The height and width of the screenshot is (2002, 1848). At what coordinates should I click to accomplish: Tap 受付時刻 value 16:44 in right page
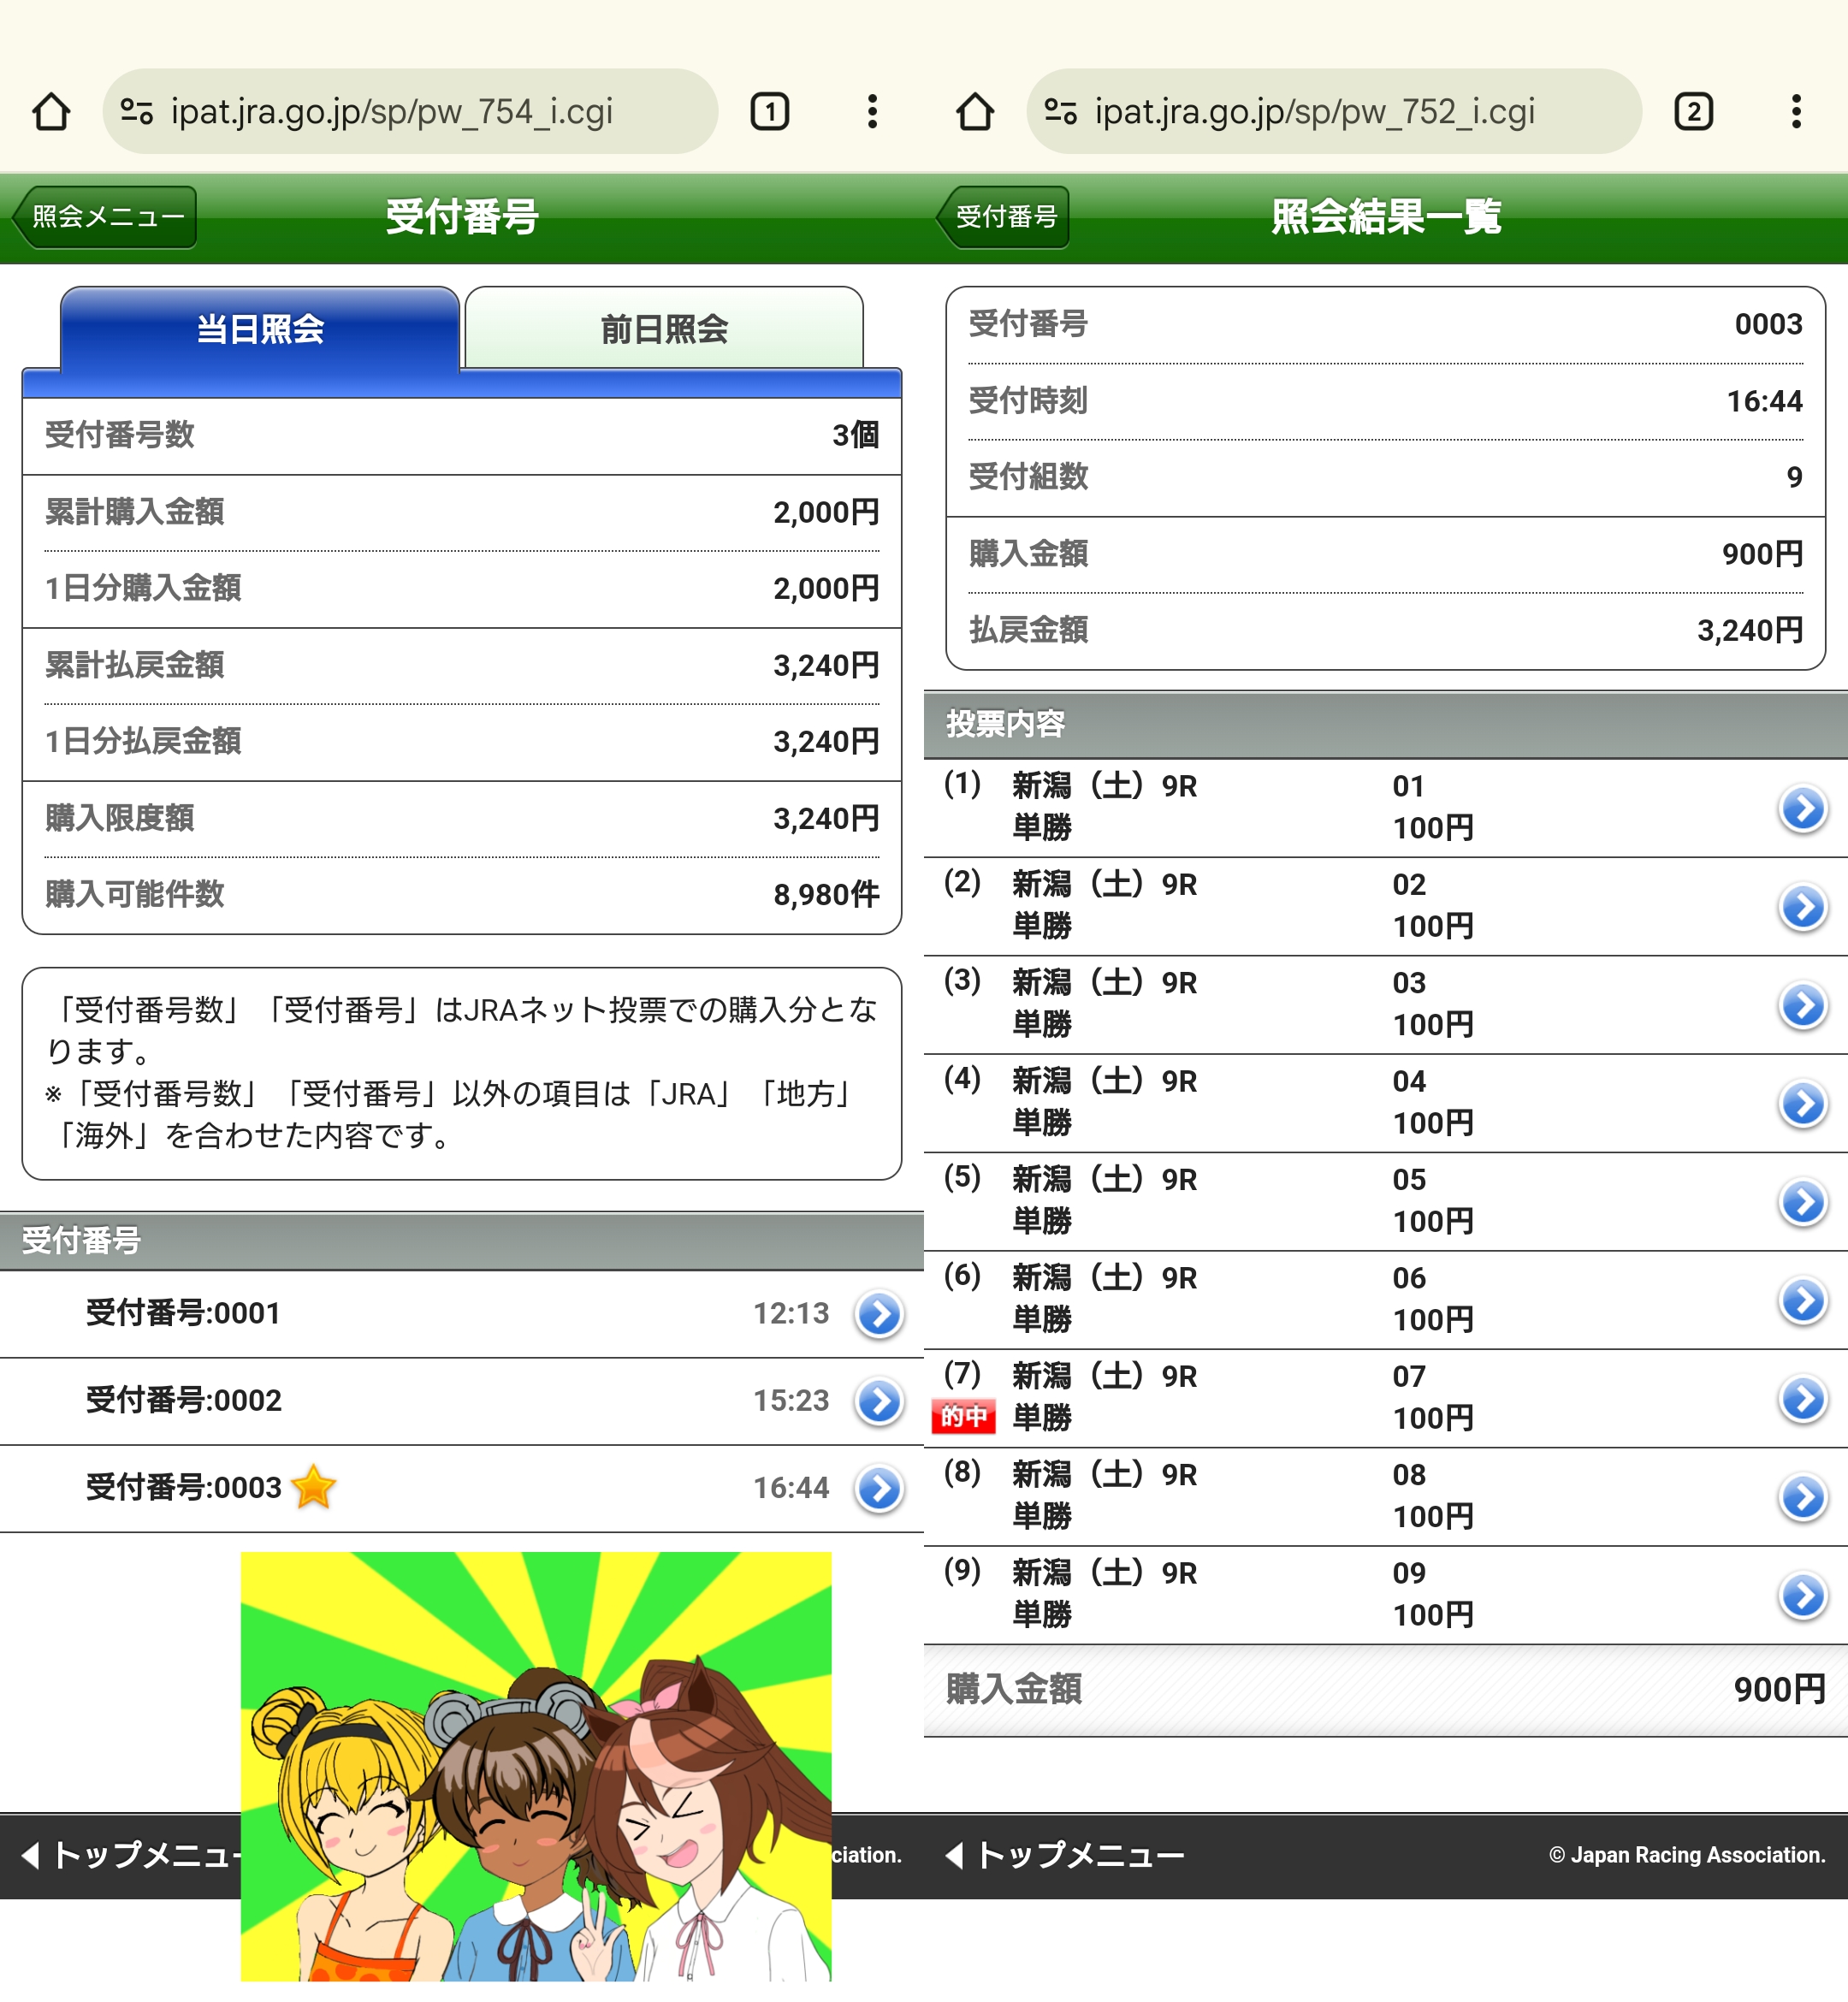(x=1764, y=401)
